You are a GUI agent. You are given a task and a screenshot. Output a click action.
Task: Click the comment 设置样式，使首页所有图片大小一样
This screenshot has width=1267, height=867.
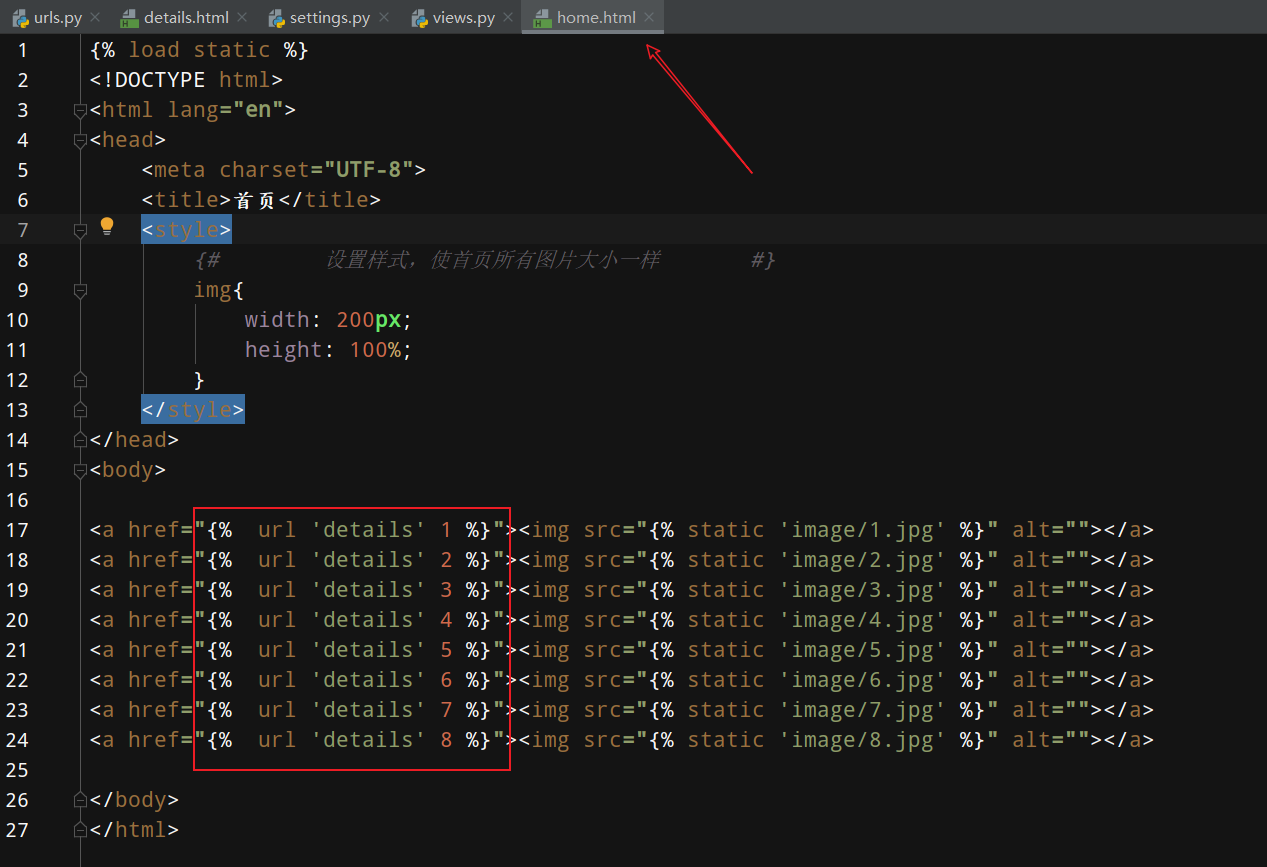click(x=493, y=260)
